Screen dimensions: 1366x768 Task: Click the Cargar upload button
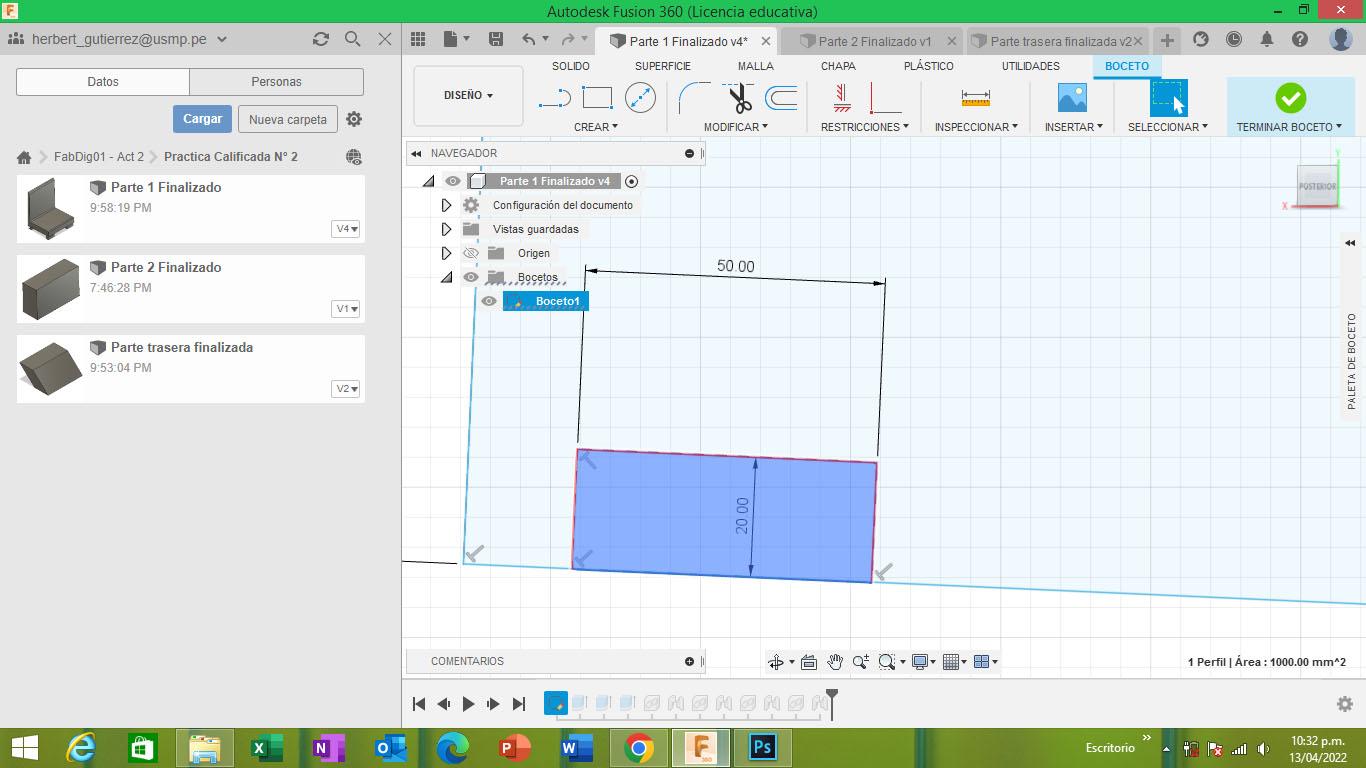(202, 119)
